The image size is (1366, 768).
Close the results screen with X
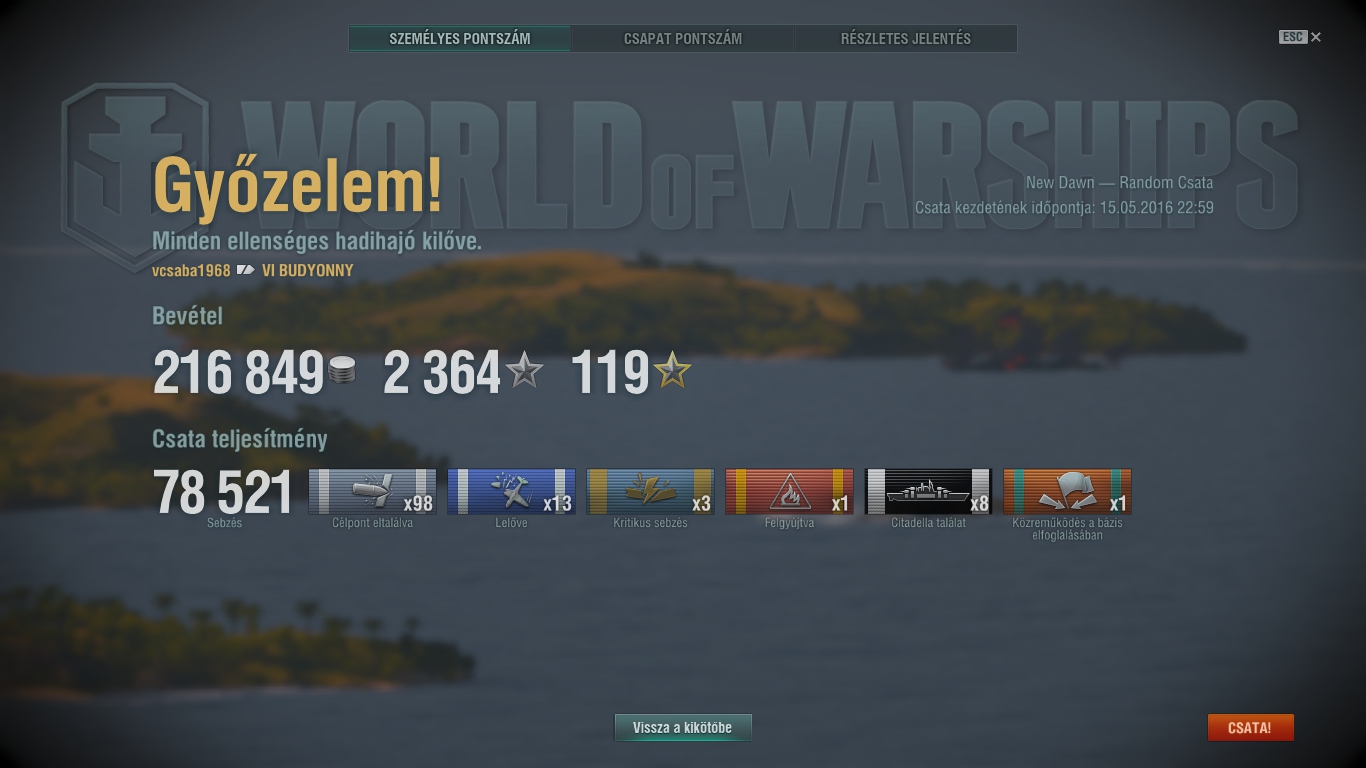point(1316,37)
